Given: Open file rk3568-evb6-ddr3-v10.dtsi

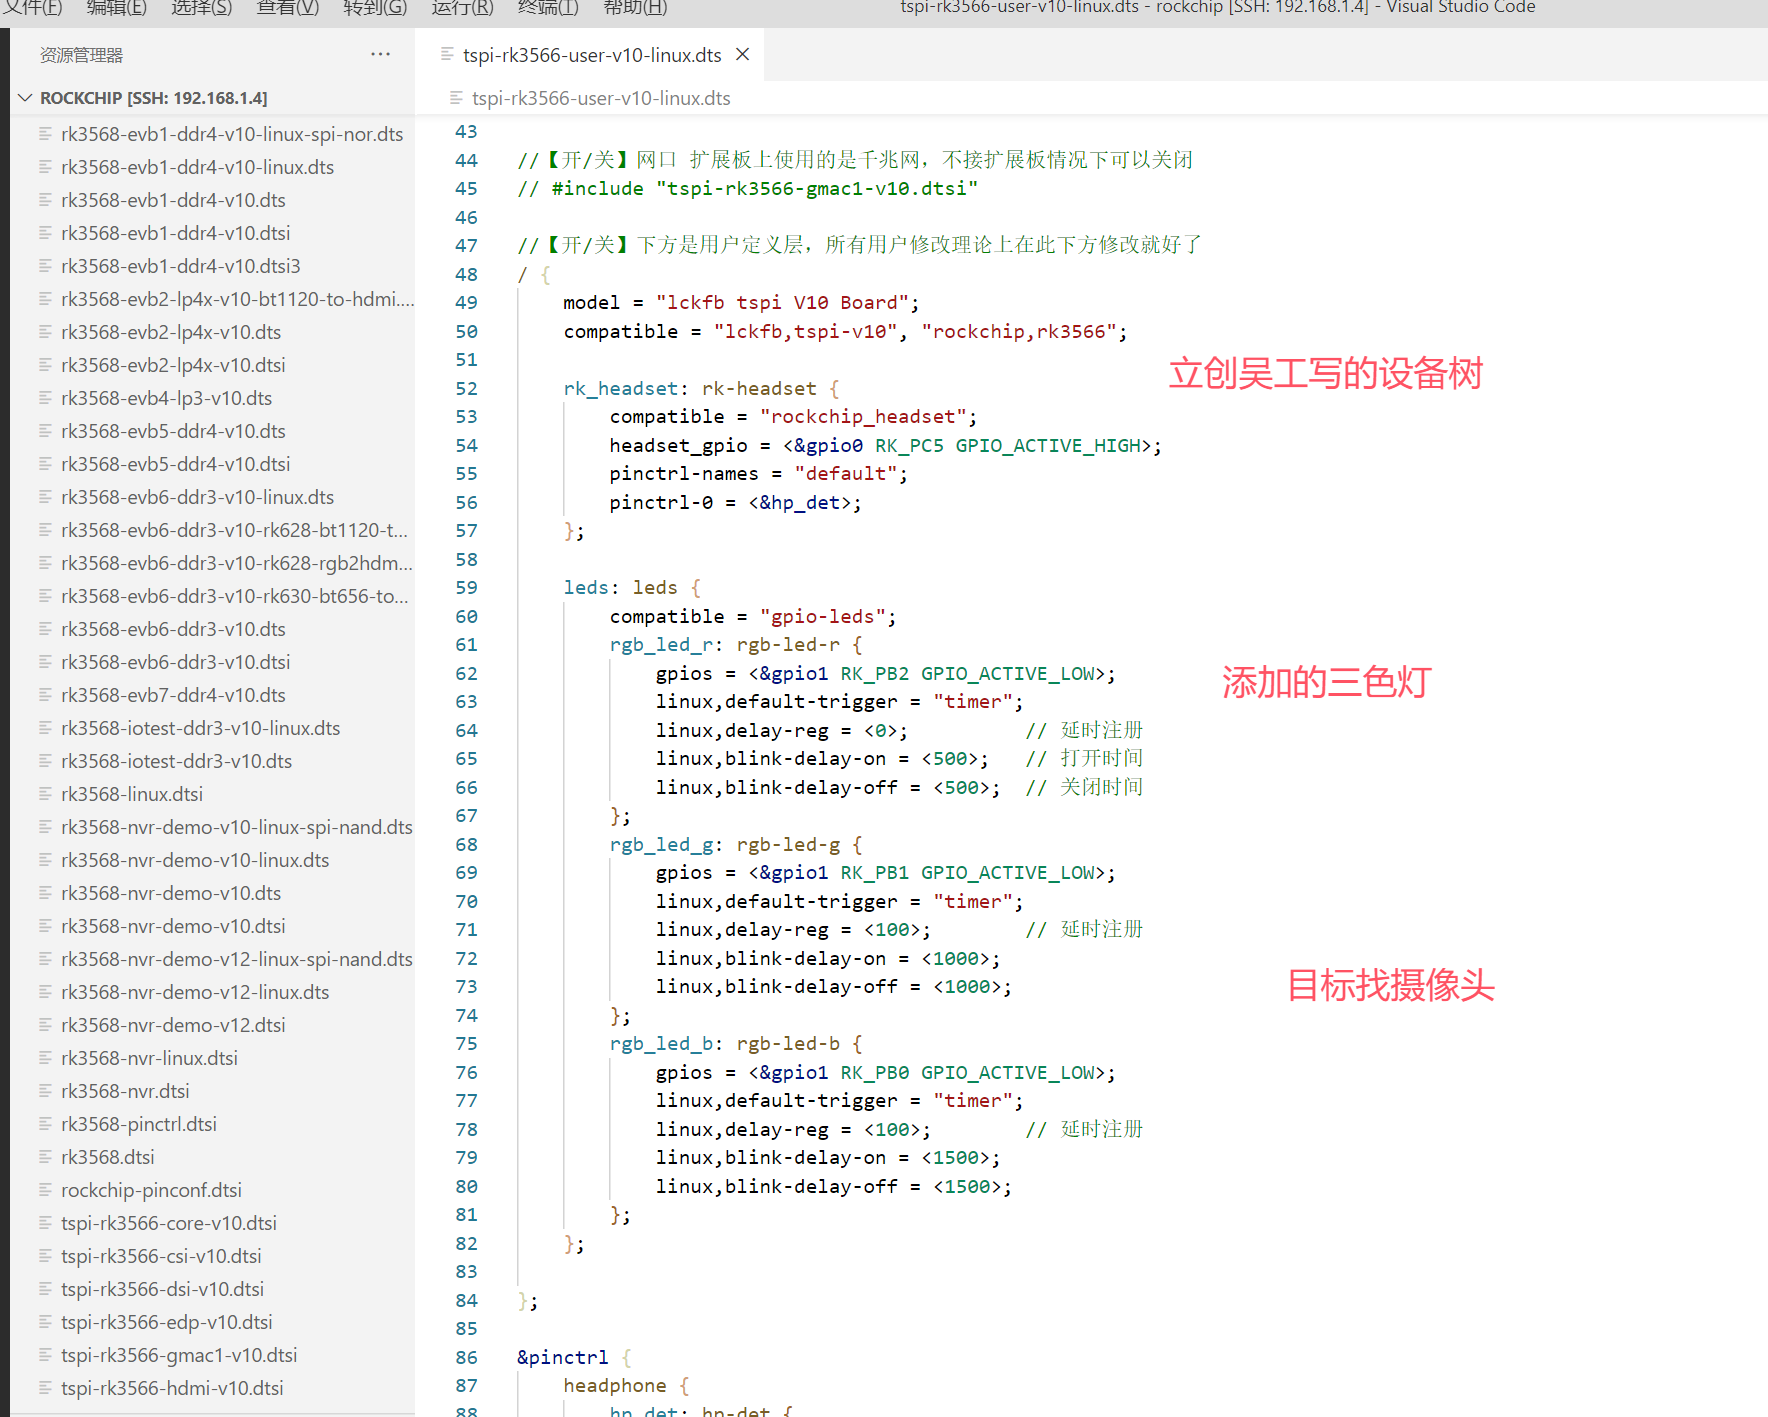Looking at the screenshot, I should [175, 662].
